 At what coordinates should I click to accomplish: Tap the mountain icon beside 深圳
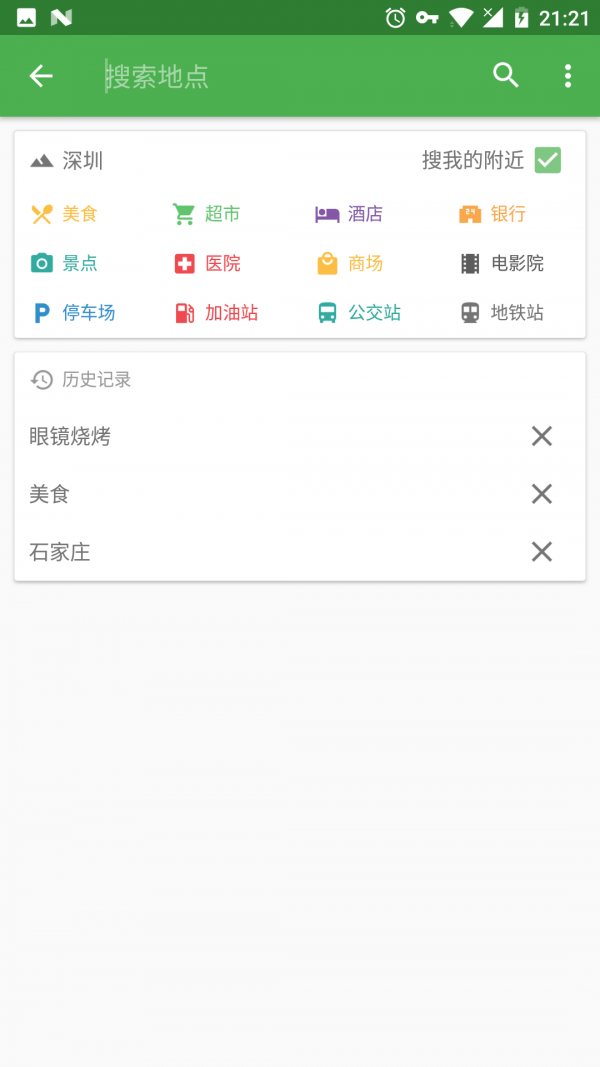pos(41,158)
